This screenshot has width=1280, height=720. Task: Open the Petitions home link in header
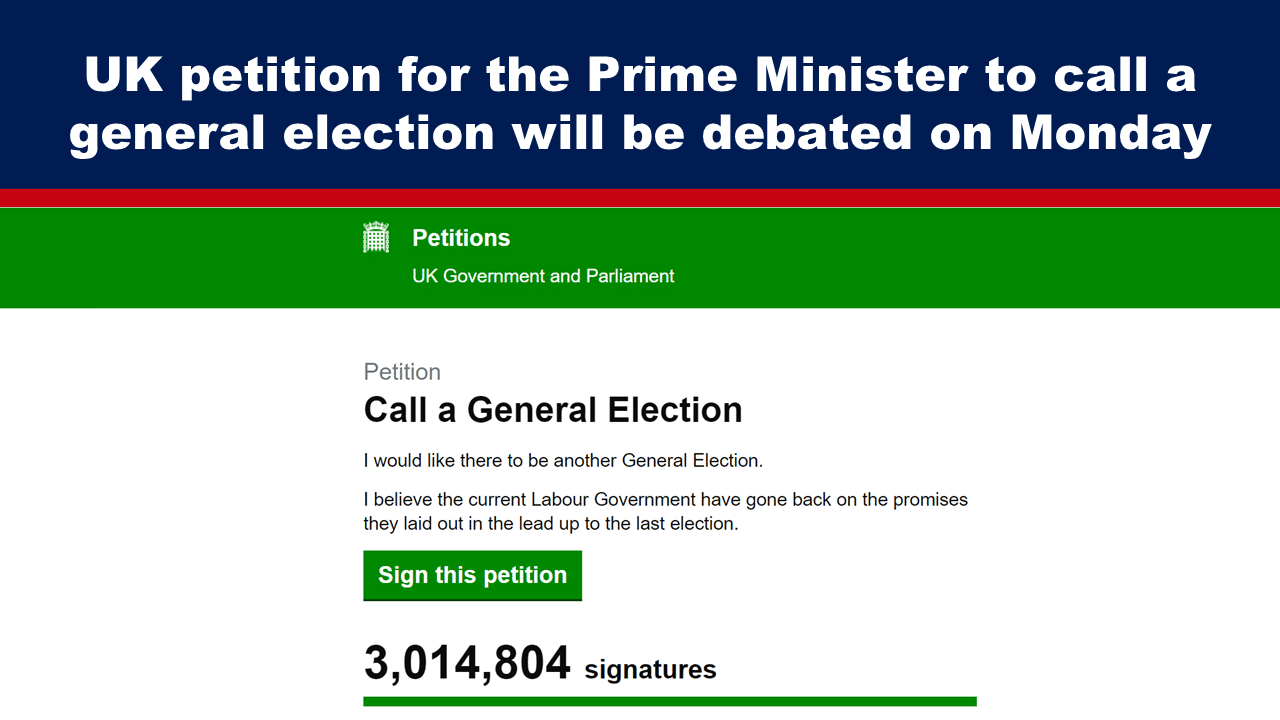tap(461, 238)
